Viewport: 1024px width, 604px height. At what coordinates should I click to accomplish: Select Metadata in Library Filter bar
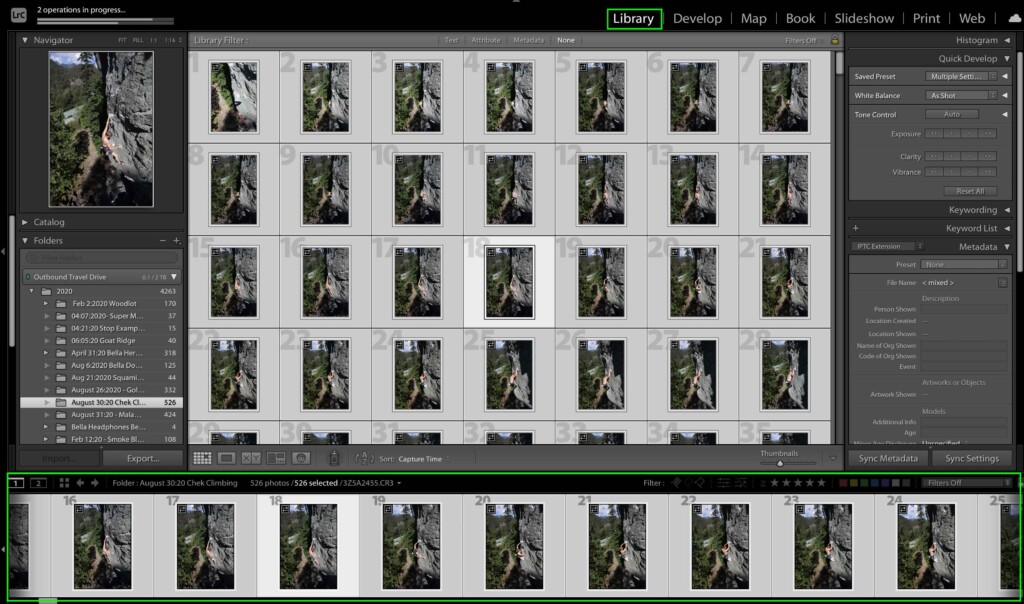tap(528, 40)
